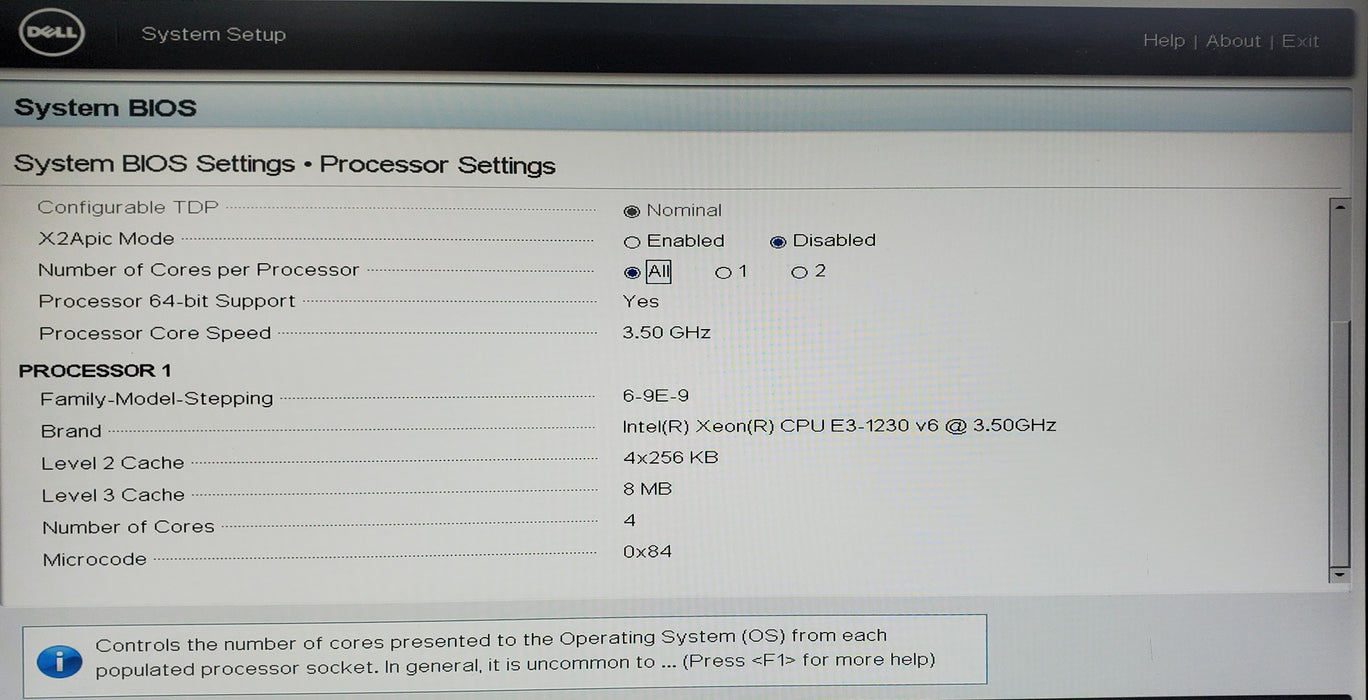Click the Yes value for 64-bit support
The height and width of the screenshot is (700, 1368).
click(x=641, y=302)
